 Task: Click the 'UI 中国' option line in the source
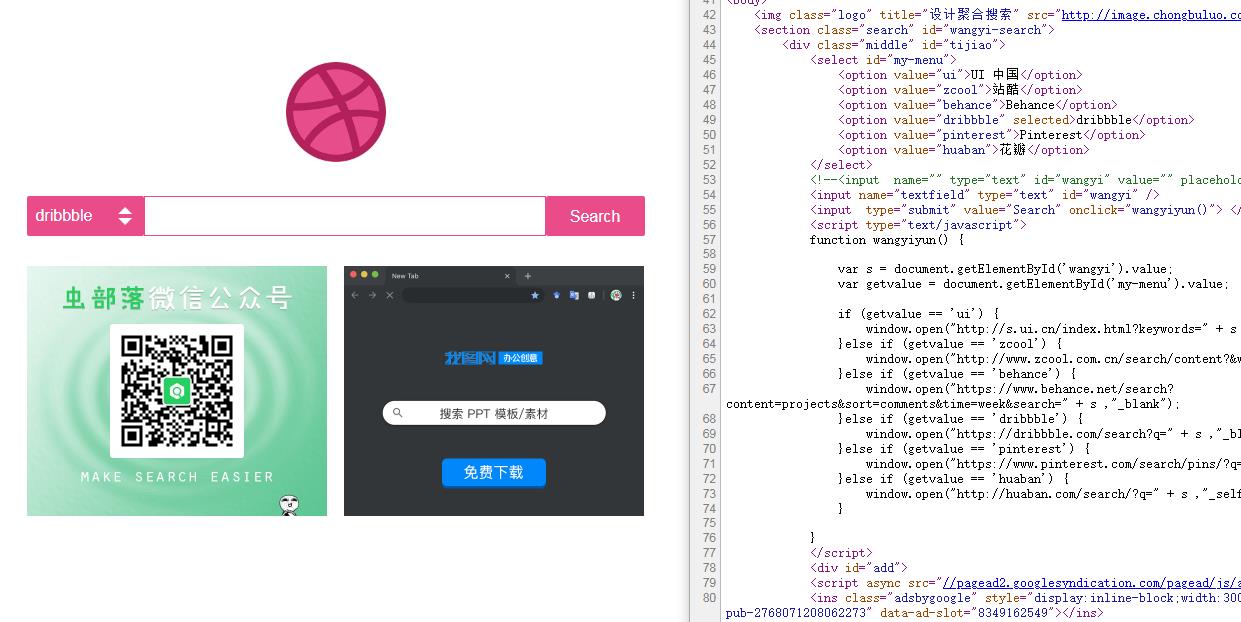(960, 75)
